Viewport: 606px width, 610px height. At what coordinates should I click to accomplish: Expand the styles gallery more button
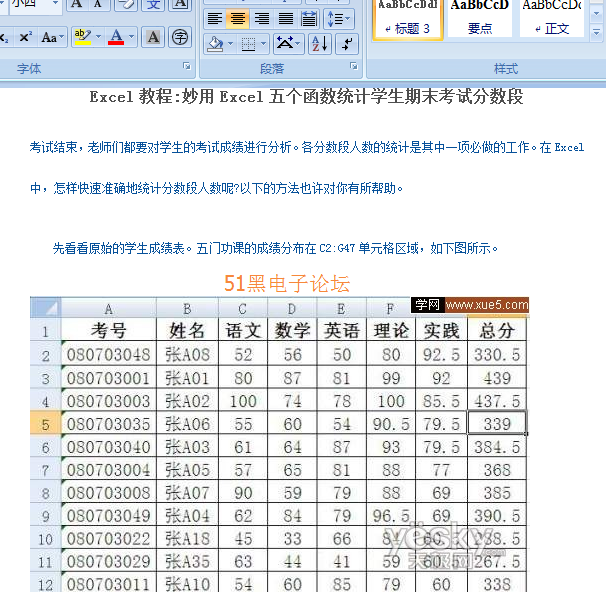pyautogui.click(x=596, y=33)
